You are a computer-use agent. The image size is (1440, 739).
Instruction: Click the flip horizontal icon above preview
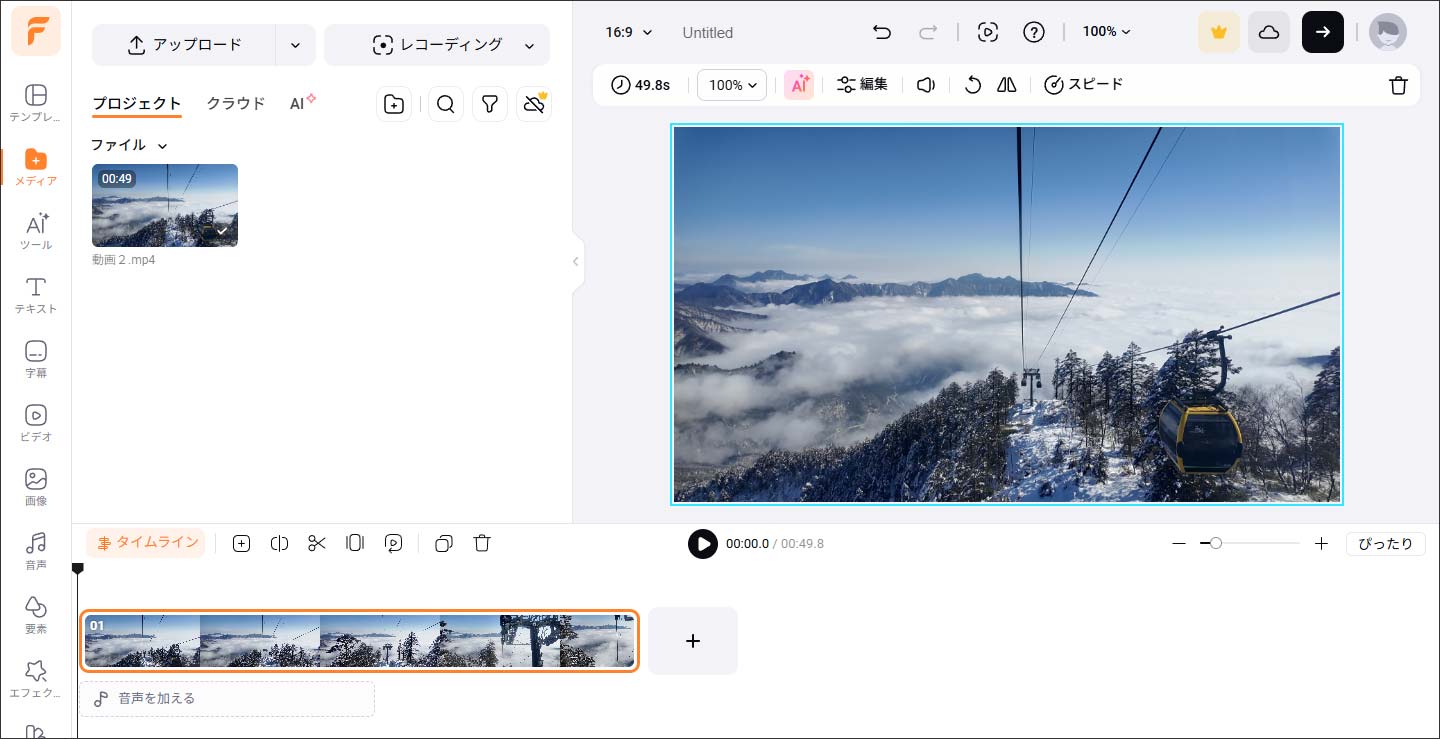(1007, 85)
